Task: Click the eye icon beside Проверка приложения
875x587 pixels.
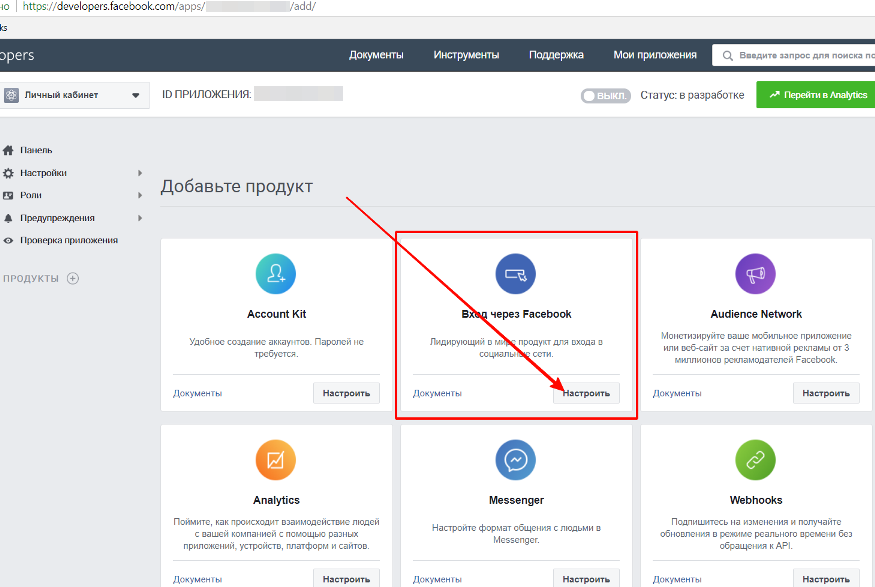Action: 8,240
